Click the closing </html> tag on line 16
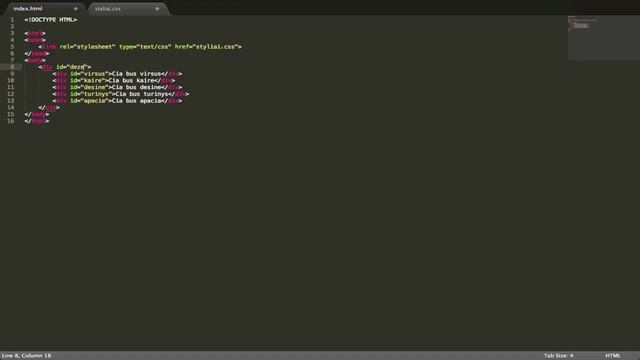The height and width of the screenshot is (360, 640). (37, 121)
